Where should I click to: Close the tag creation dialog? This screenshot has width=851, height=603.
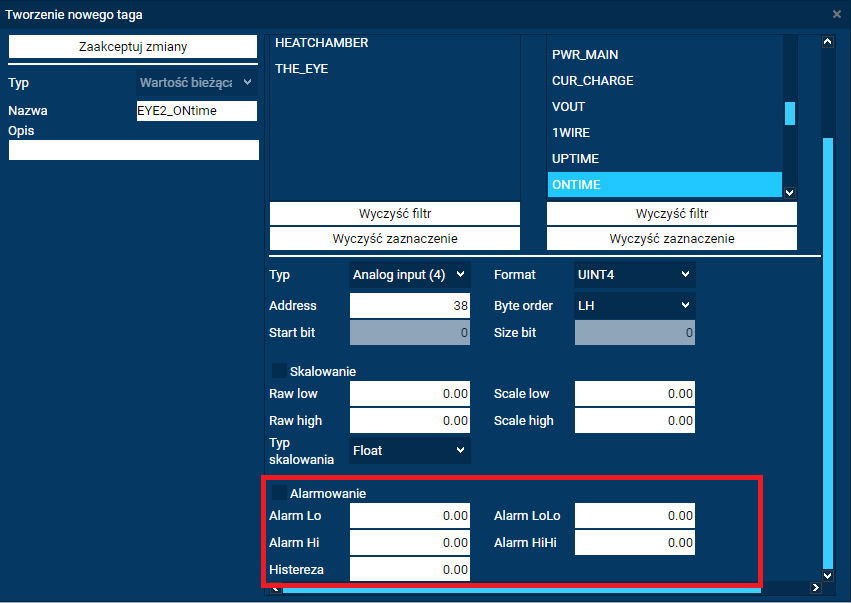coord(837,14)
